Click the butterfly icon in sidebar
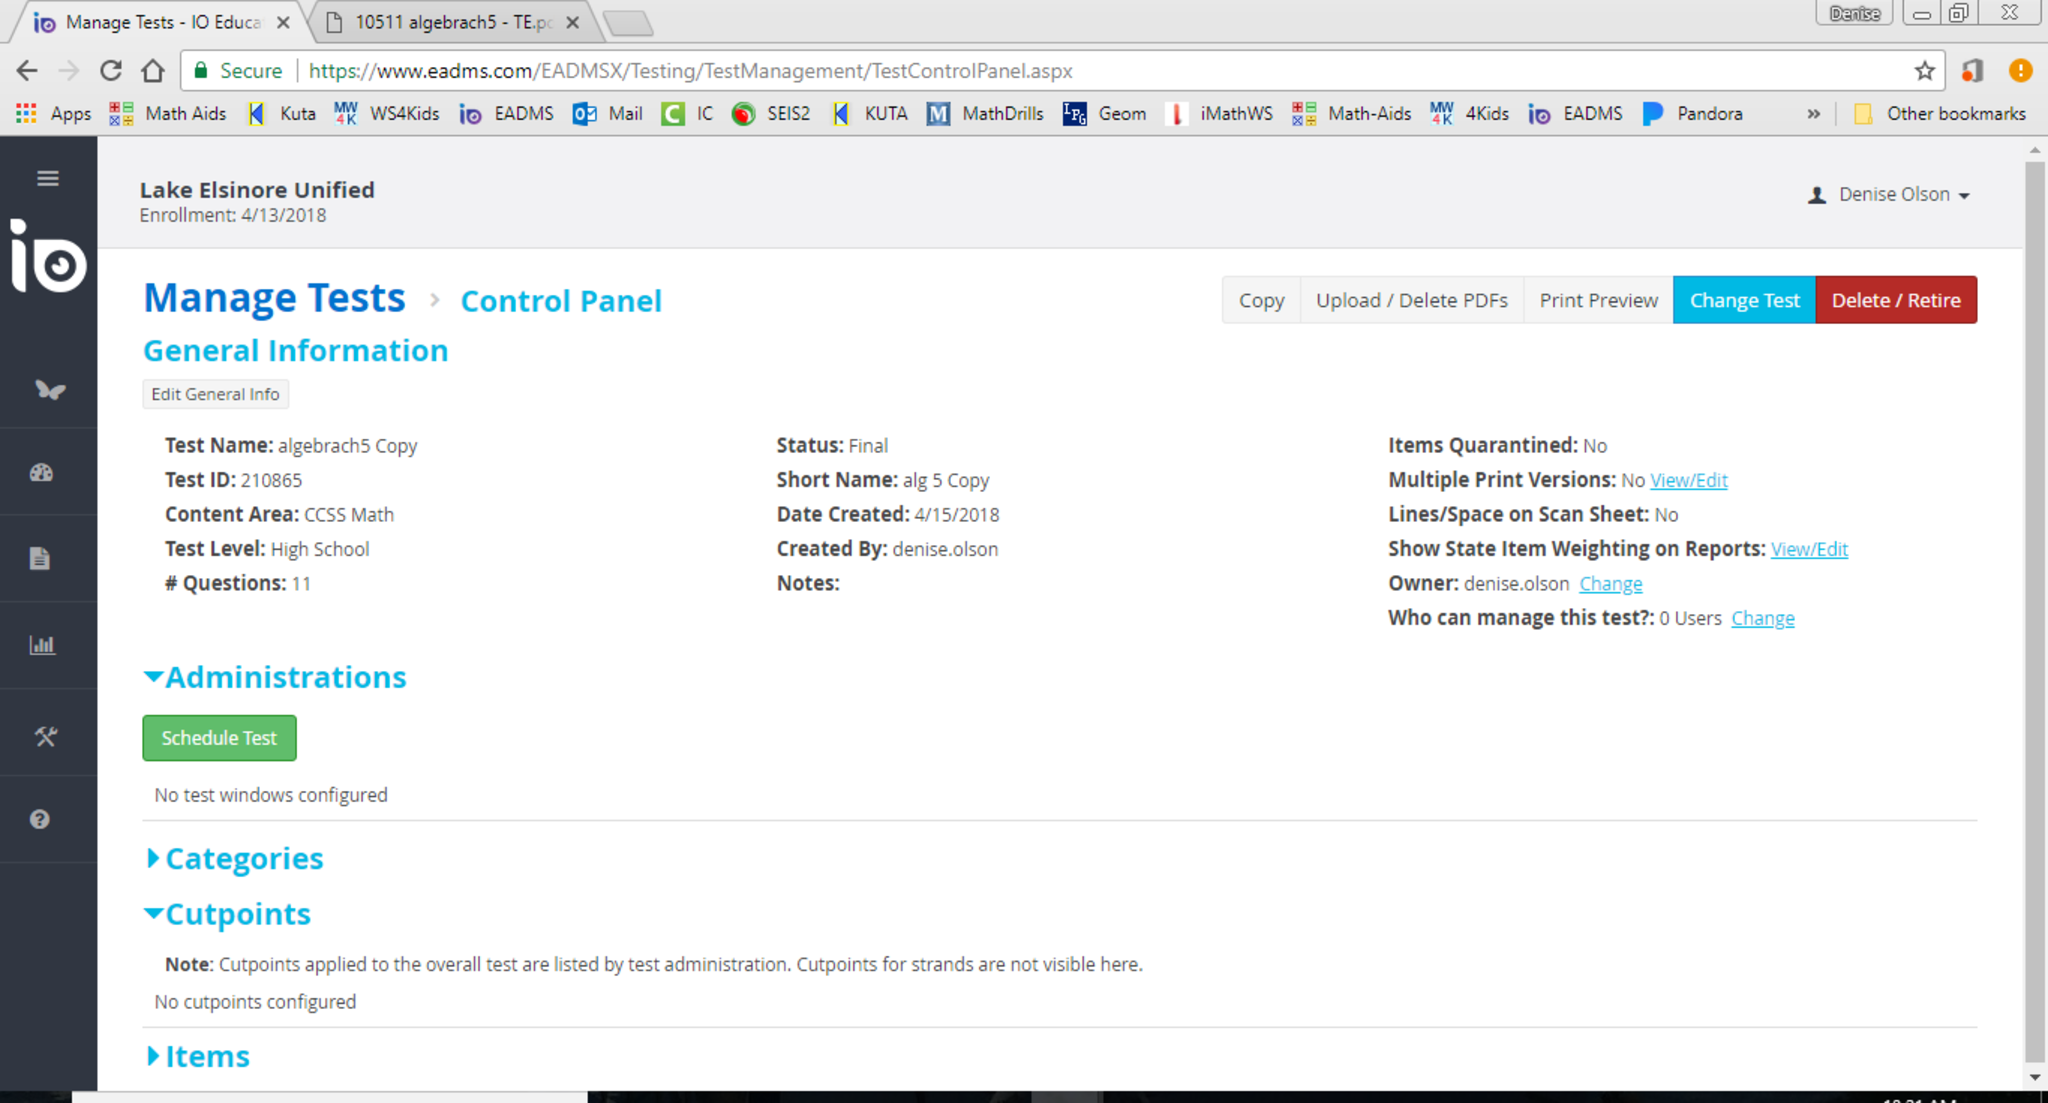 point(49,390)
